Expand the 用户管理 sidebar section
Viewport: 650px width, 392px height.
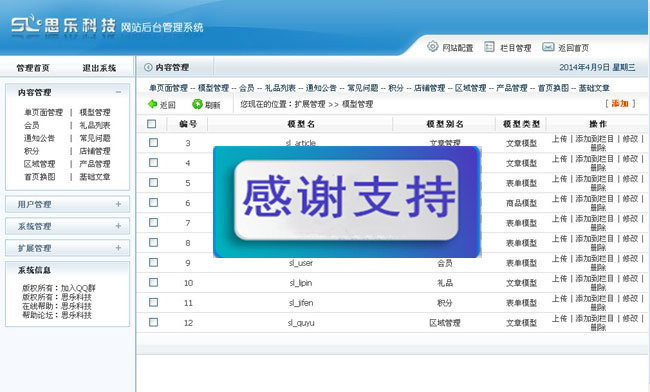pos(119,204)
